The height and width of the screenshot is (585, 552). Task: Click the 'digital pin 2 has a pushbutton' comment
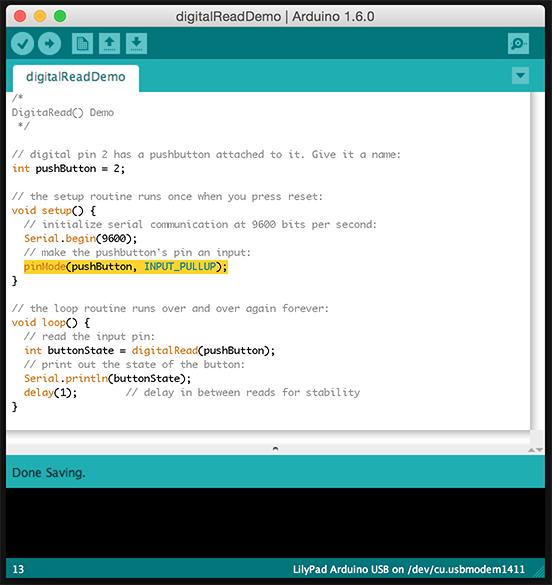206,155
